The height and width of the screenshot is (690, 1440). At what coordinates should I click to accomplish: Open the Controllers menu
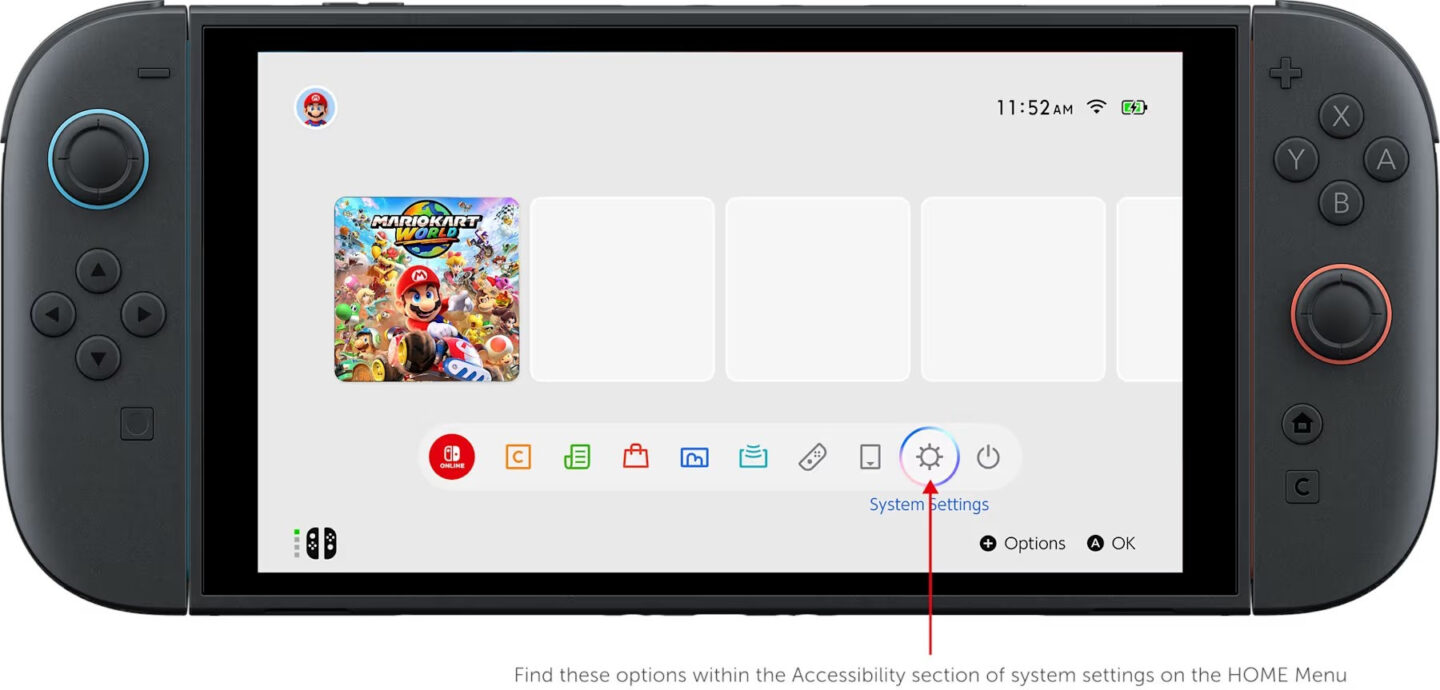pos(814,457)
